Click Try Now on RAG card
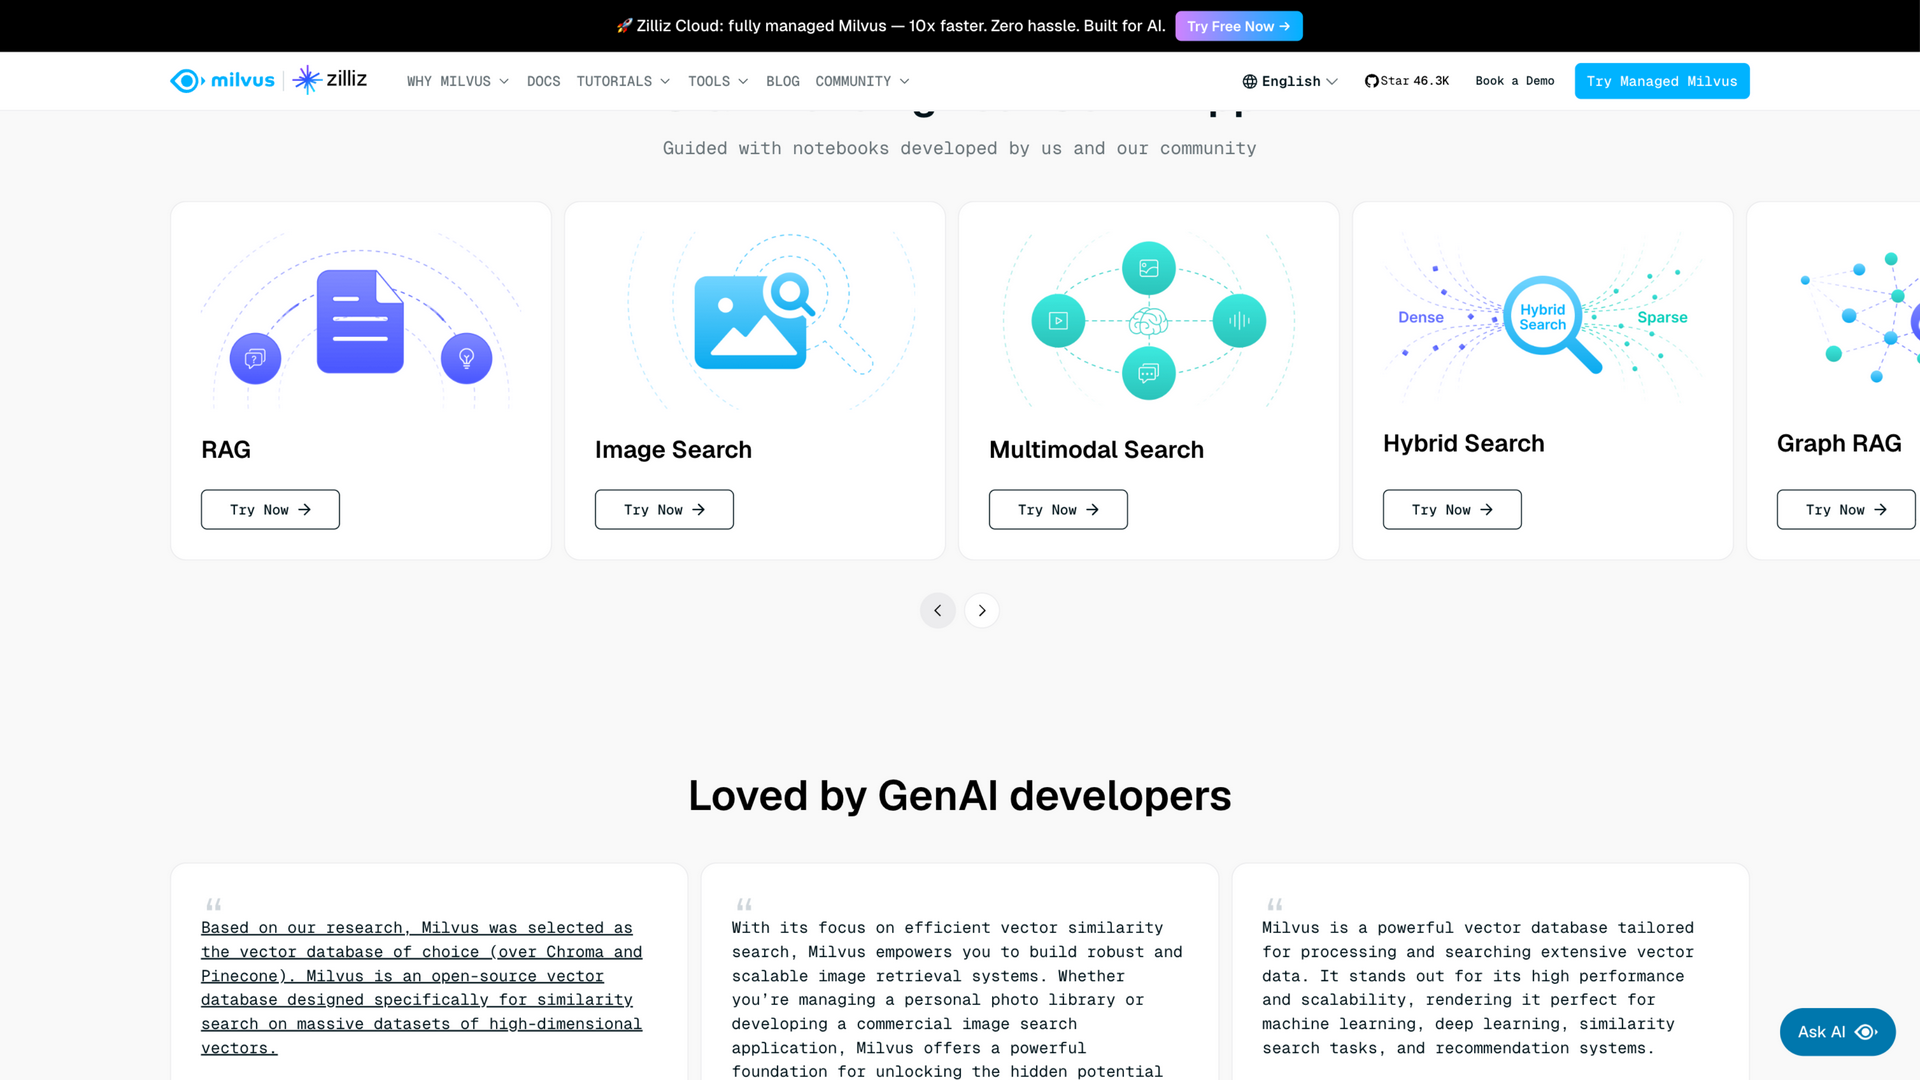 [x=270, y=509]
